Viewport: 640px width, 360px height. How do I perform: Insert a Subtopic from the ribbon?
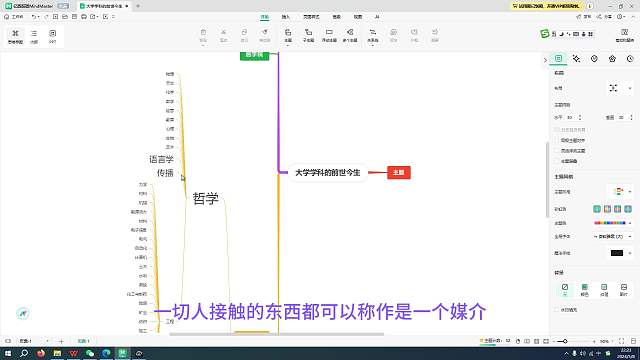coord(309,36)
